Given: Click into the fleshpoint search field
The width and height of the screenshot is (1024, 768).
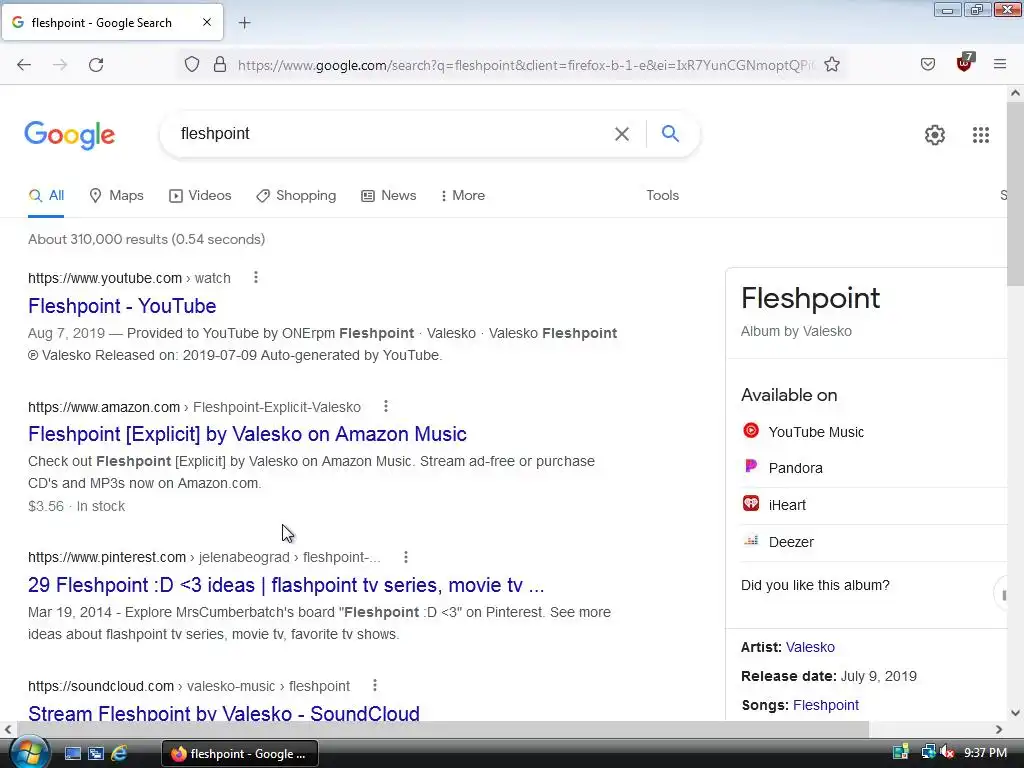Looking at the screenshot, I should [392, 134].
